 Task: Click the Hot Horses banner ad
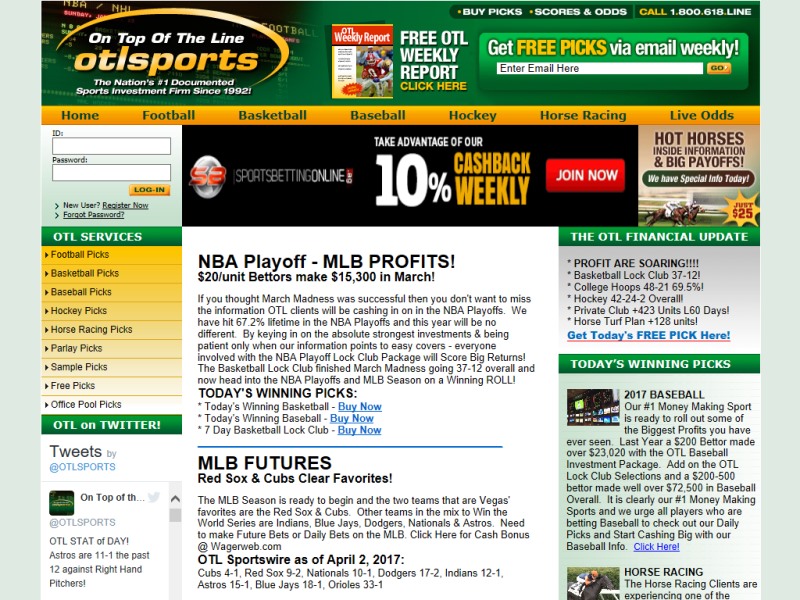point(698,176)
